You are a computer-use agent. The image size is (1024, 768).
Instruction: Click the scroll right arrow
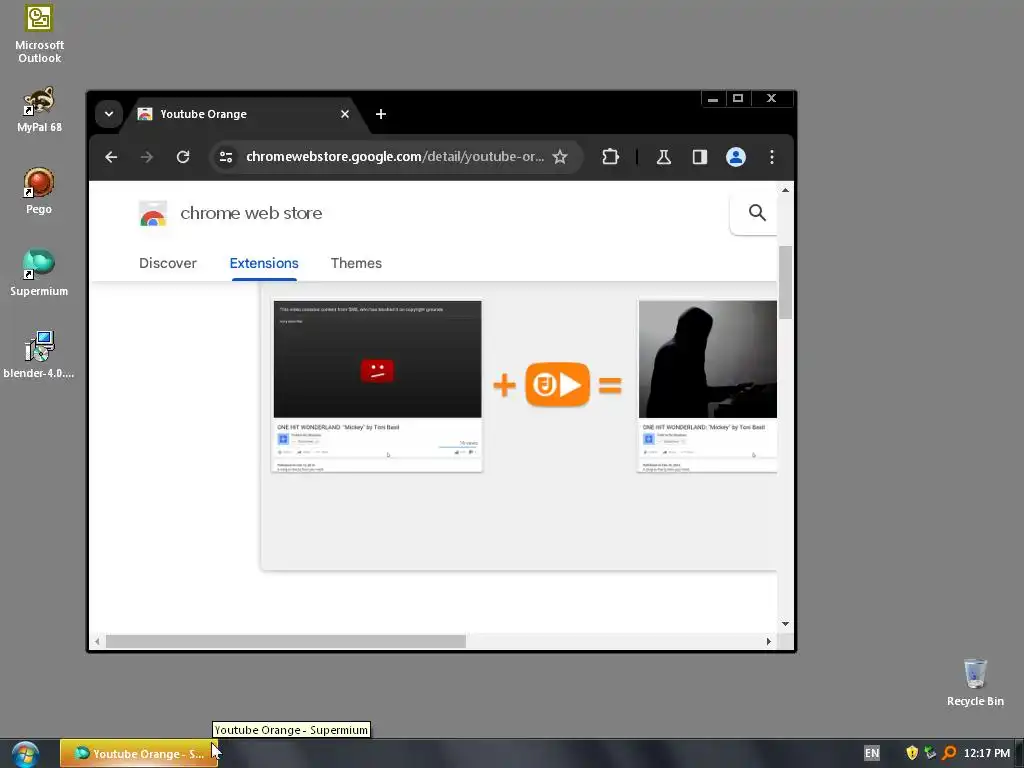[769, 641]
